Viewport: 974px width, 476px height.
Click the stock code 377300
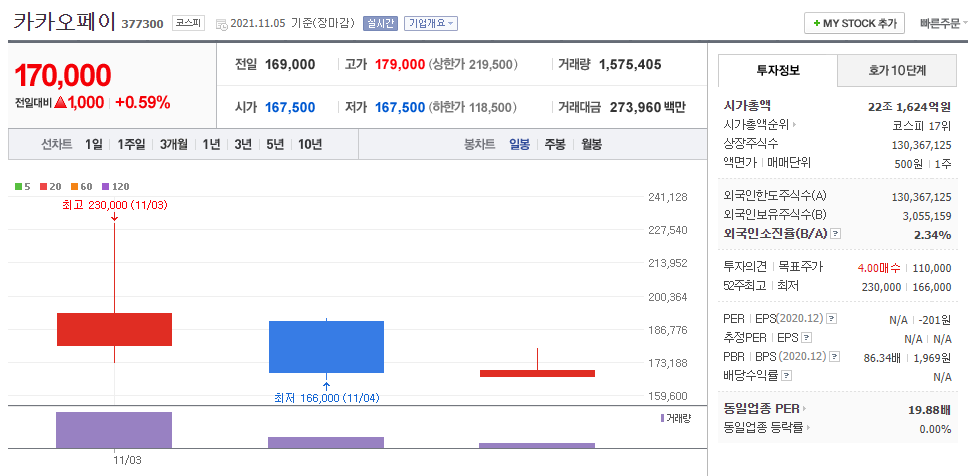(x=142, y=24)
